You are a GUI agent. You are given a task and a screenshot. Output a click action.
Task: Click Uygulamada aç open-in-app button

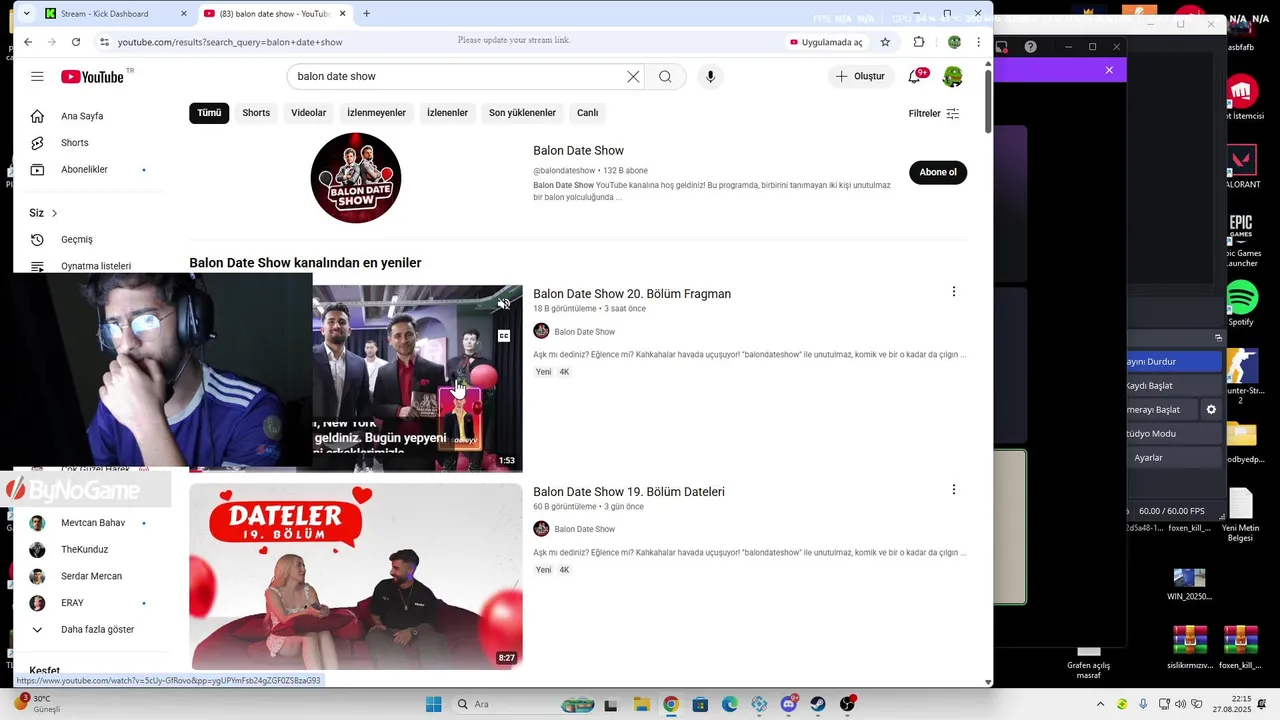(x=826, y=42)
